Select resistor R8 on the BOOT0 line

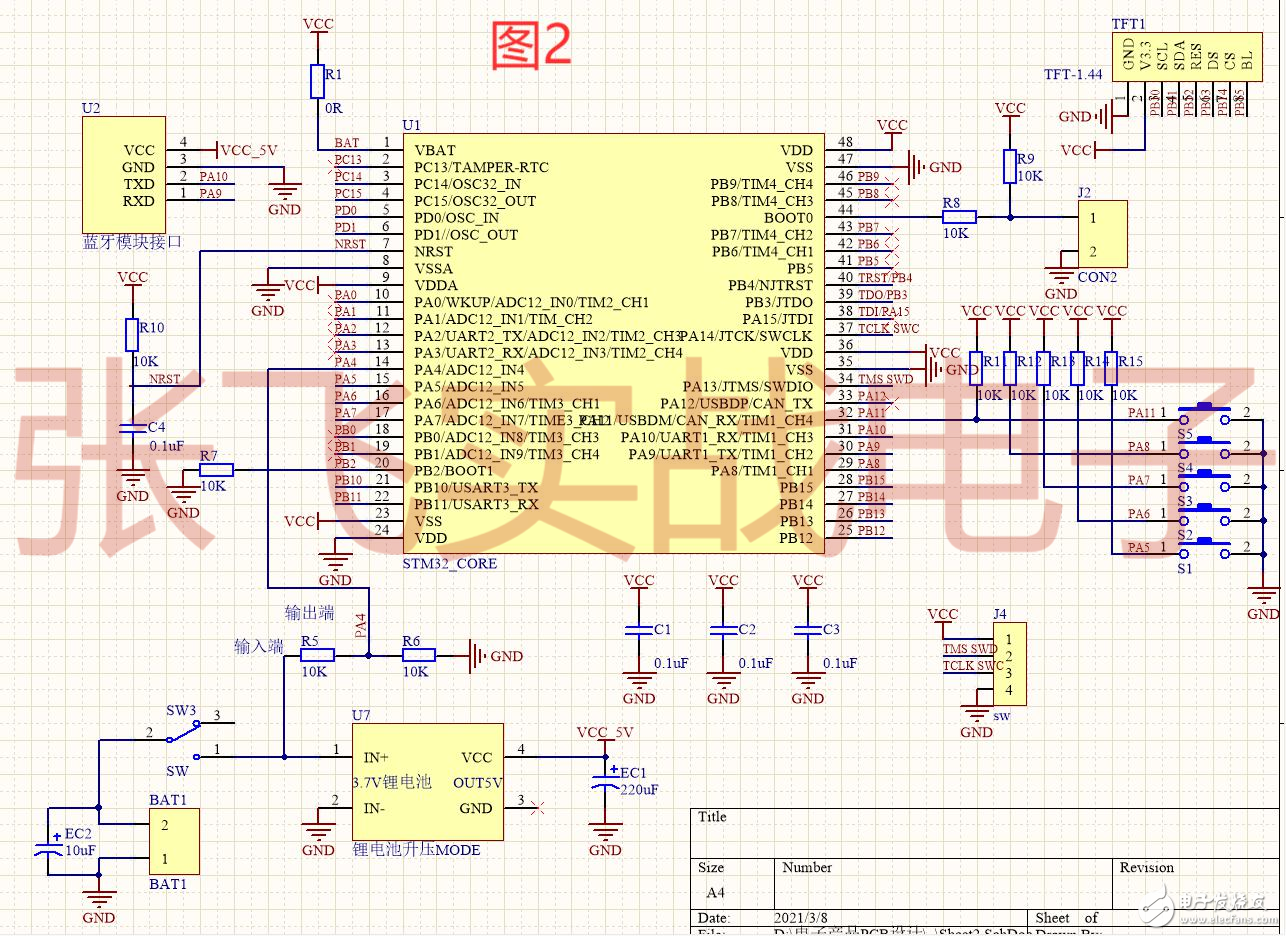[959, 217]
